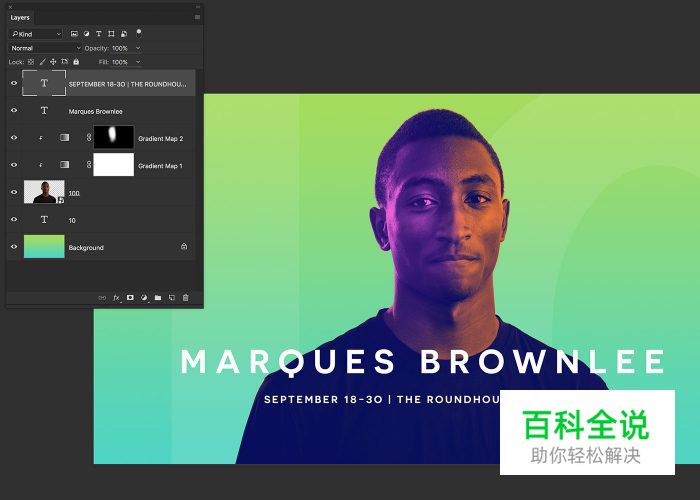Viewport: 700px width, 500px height.
Task: Create a new group folder icon
Action: 157,297
